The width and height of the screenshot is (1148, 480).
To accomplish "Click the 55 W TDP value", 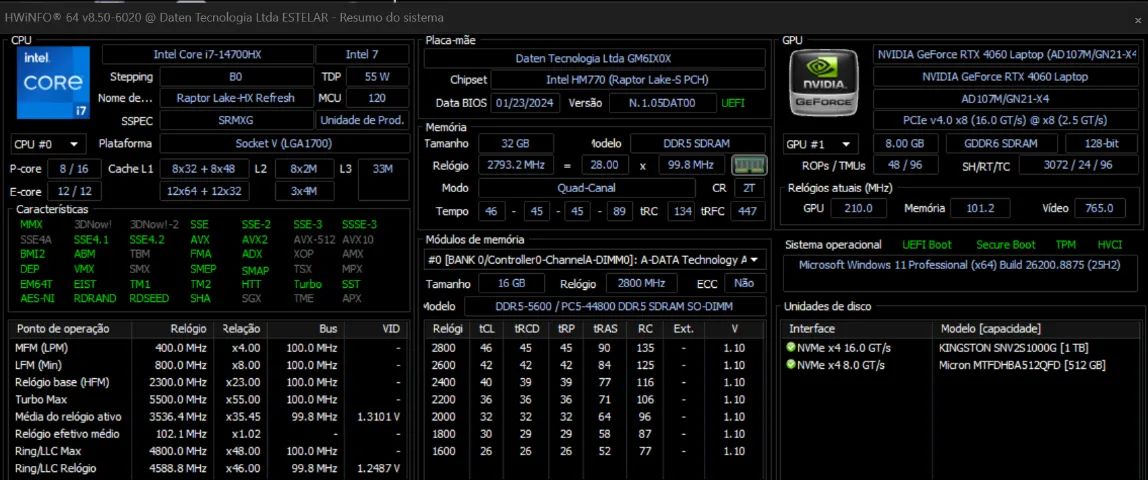I will pyautogui.click(x=377, y=76).
